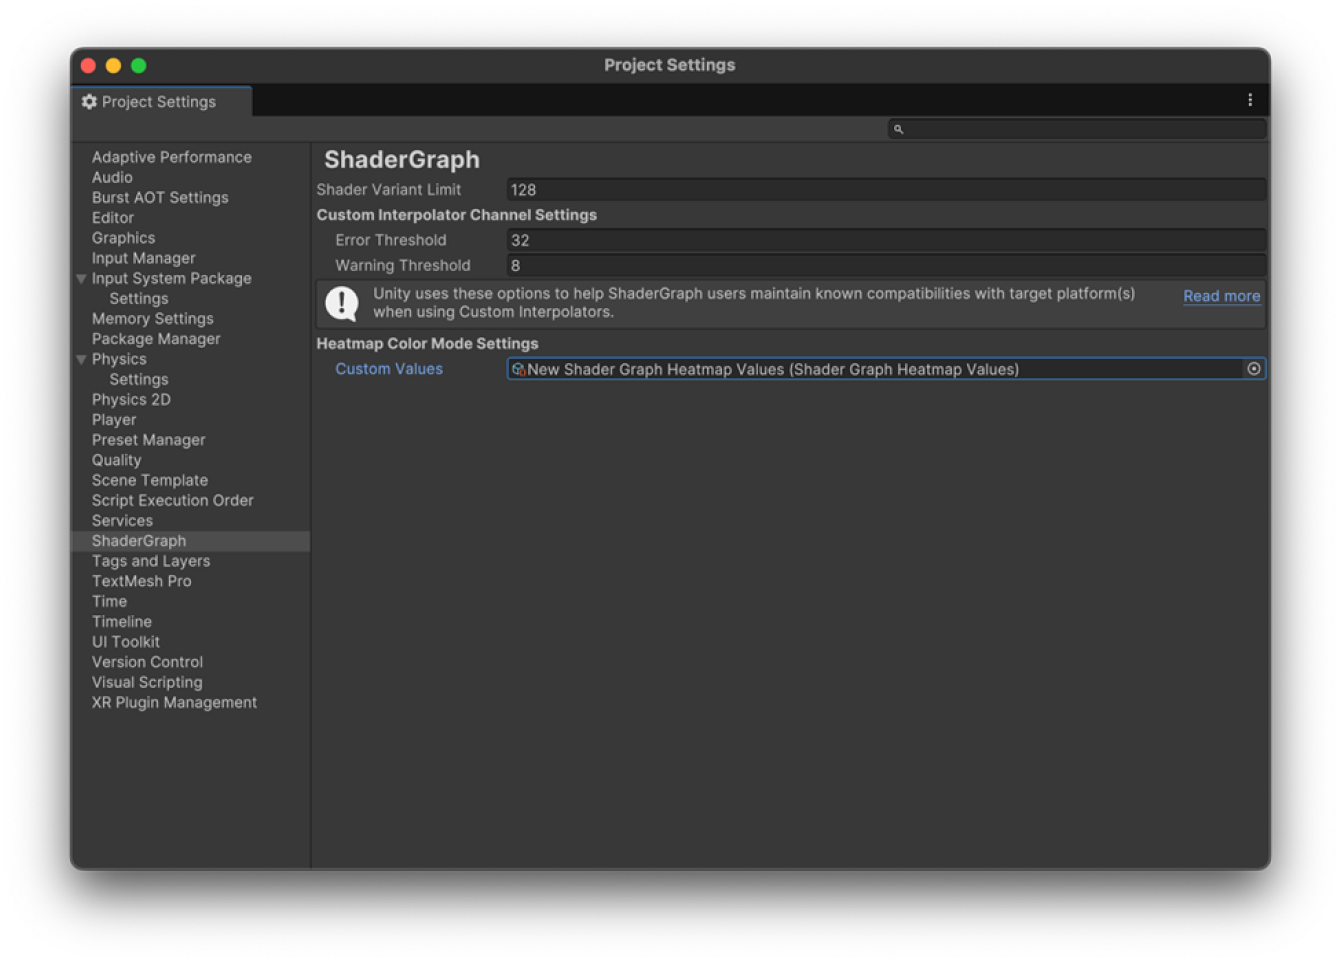
Task: Click the info warning icon in help box
Action: (342, 303)
